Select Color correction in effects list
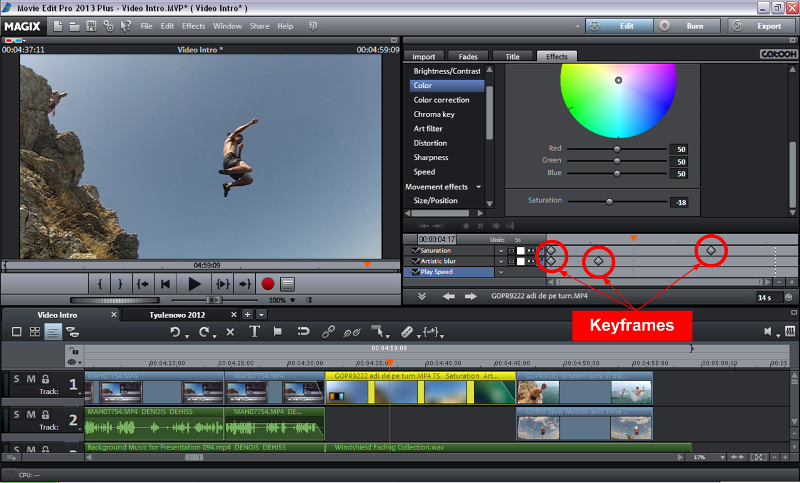Viewport: 800px width, 483px height. pos(441,100)
